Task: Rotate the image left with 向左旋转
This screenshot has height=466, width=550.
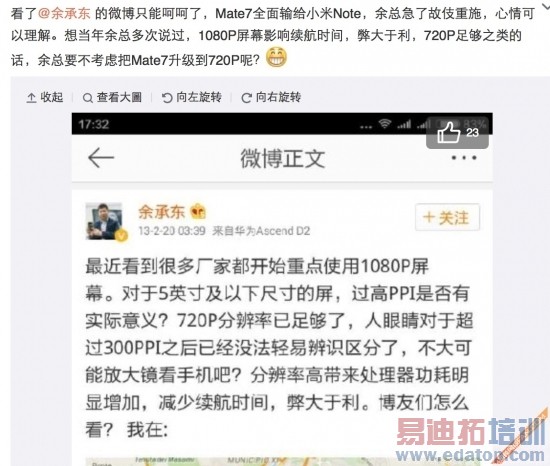Action: [192, 97]
